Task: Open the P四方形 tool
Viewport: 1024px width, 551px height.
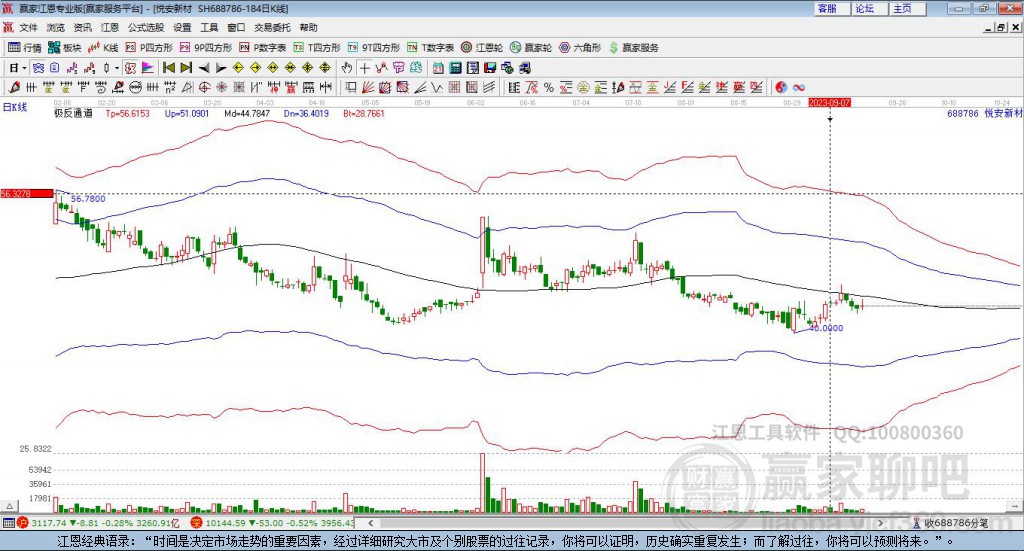Action: tap(149, 48)
